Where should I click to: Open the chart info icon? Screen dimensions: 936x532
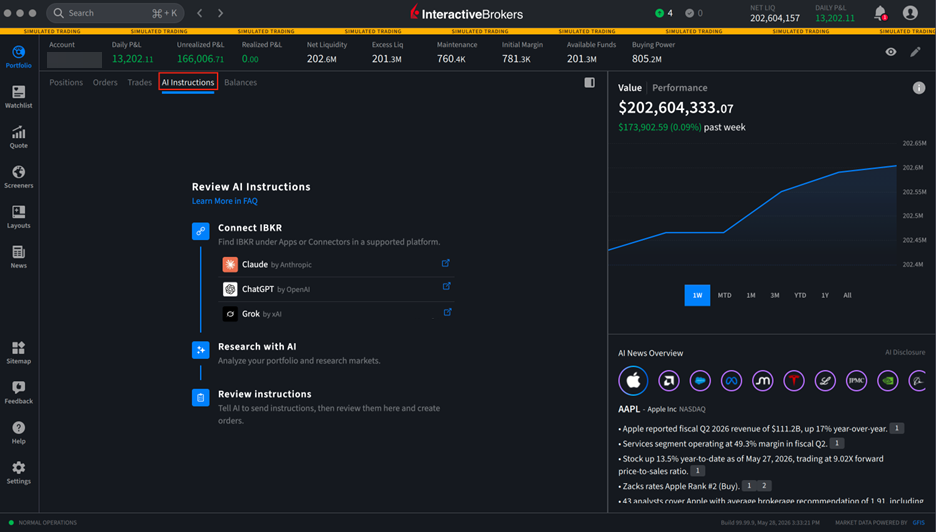tap(919, 88)
